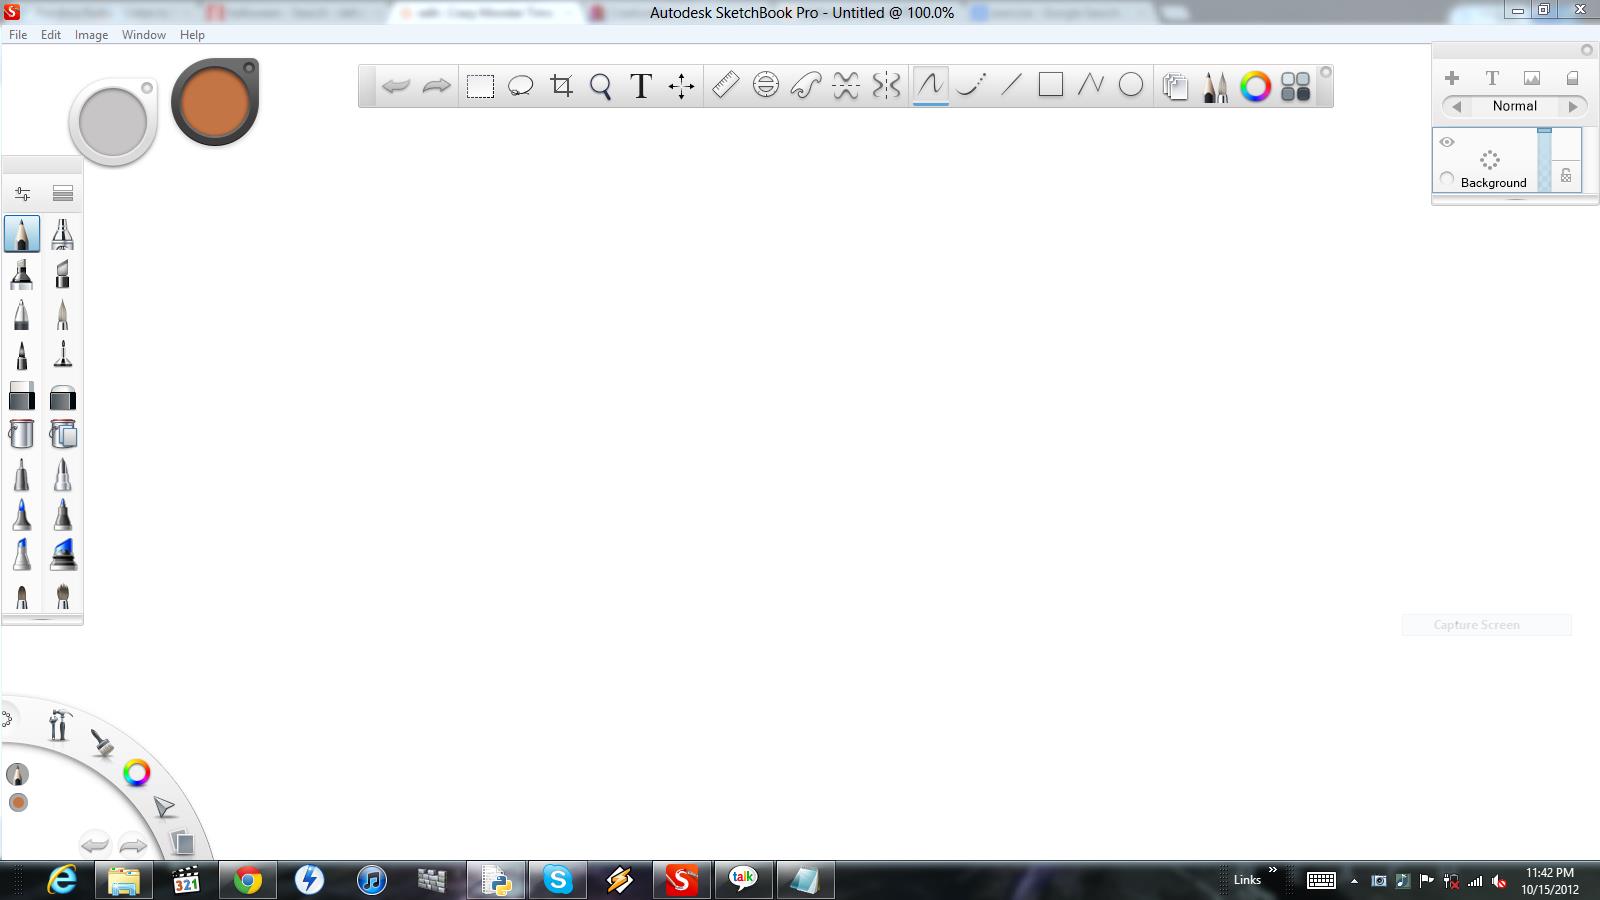1600x900 pixels.
Task: Select the soft Eraser brush
Action: [x=62, y=396]
